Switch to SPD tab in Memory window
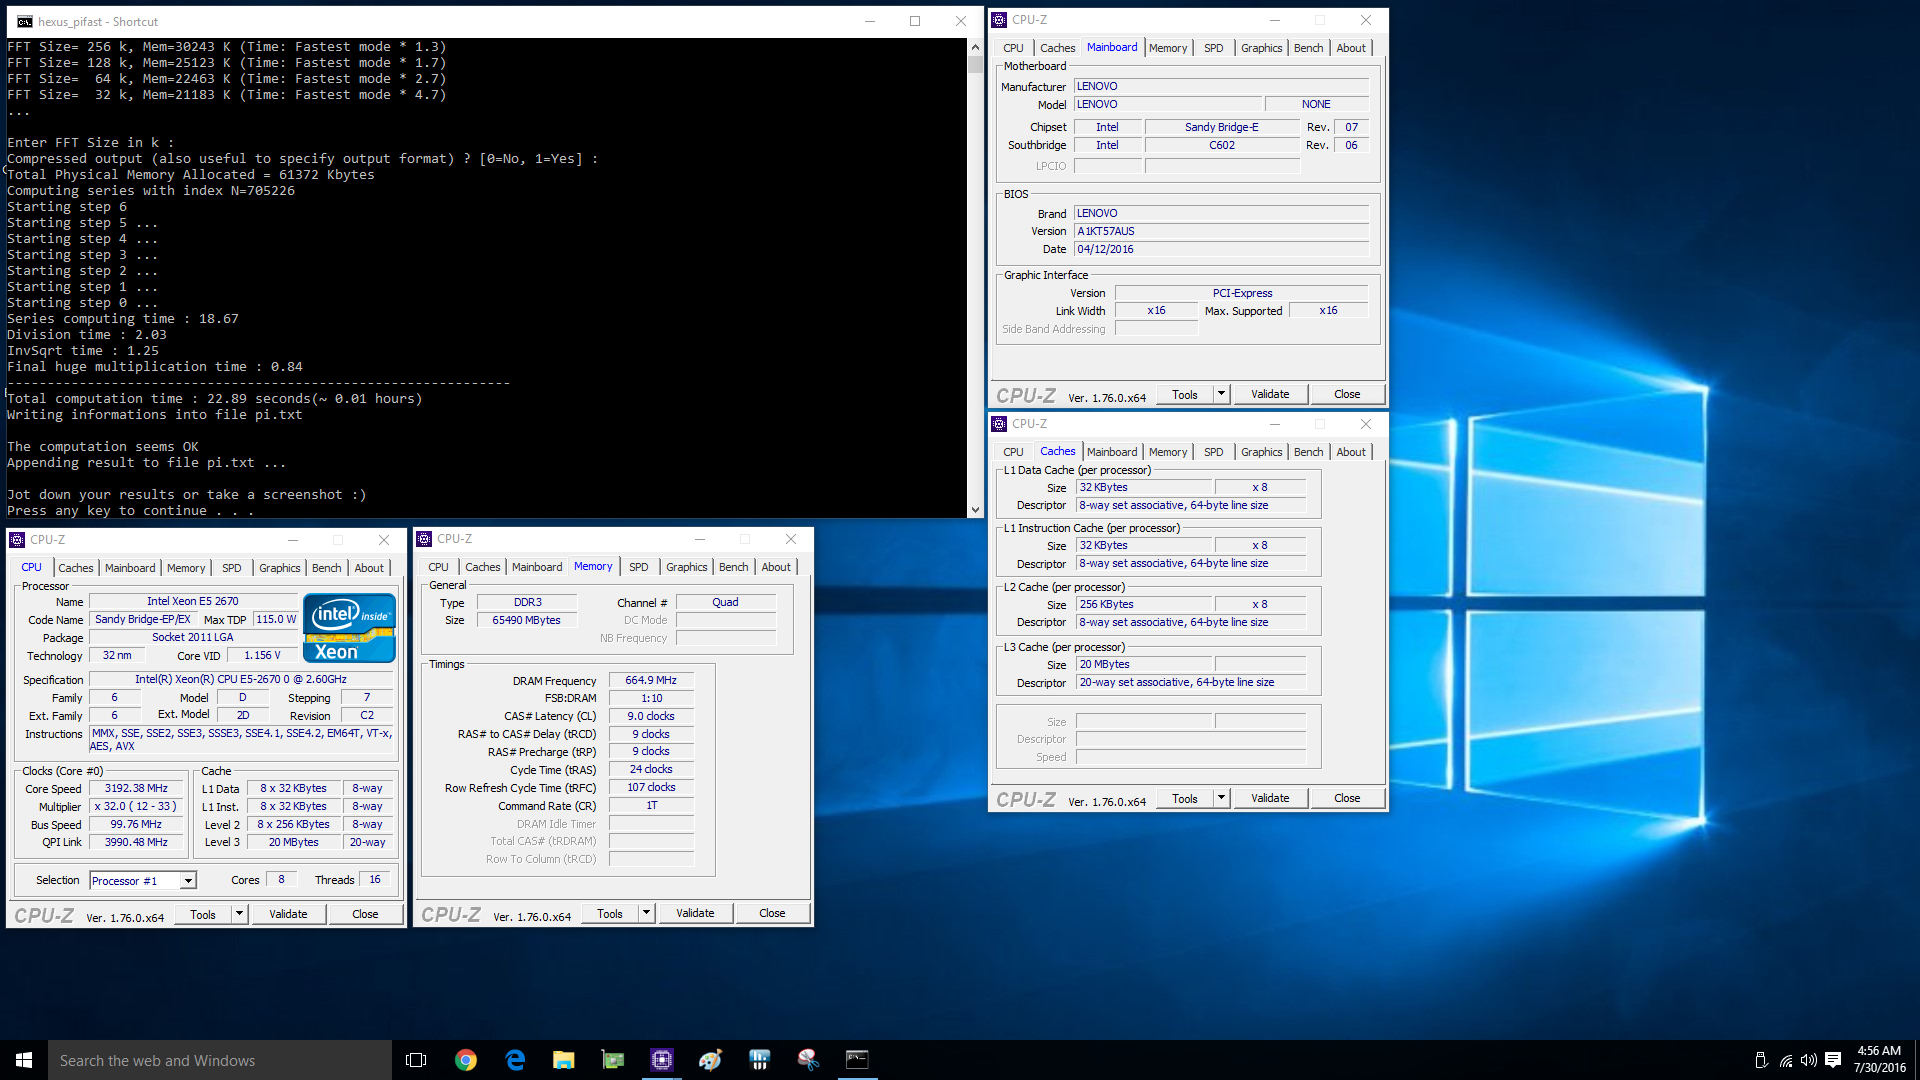Image resolution: width=1920 pixels, height=1080 pixels. pos(639,567)
